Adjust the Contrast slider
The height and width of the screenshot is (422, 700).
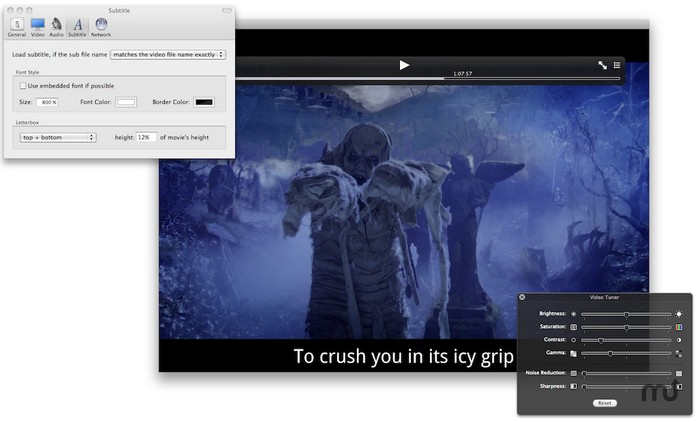tap(626, 340)
